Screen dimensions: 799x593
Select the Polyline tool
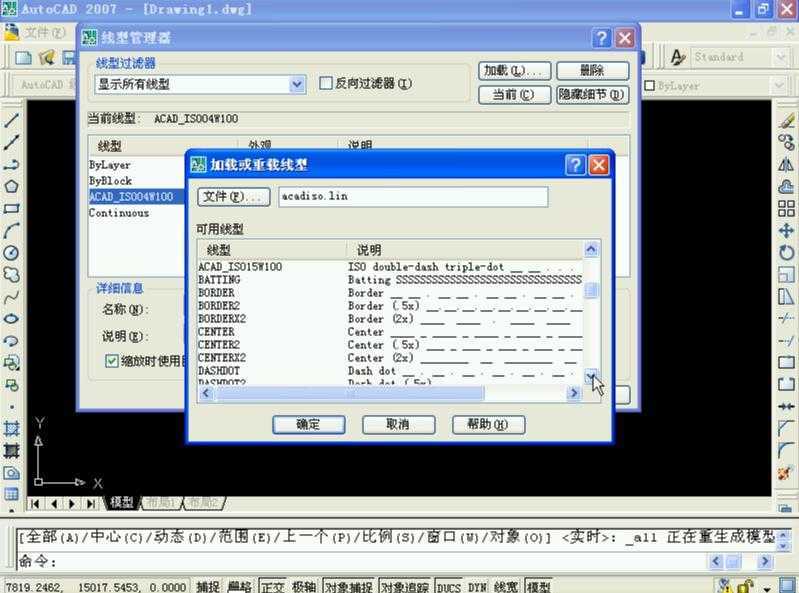pos(11,165)
